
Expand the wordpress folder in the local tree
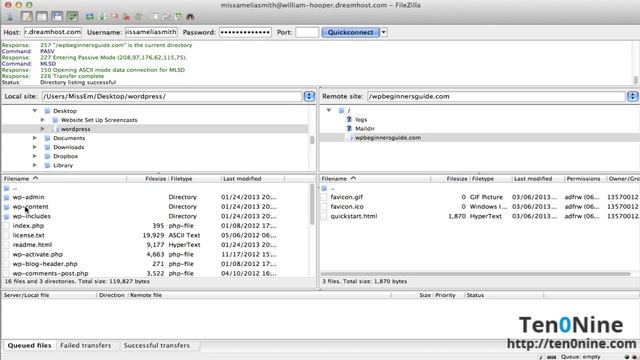(42, 129)
